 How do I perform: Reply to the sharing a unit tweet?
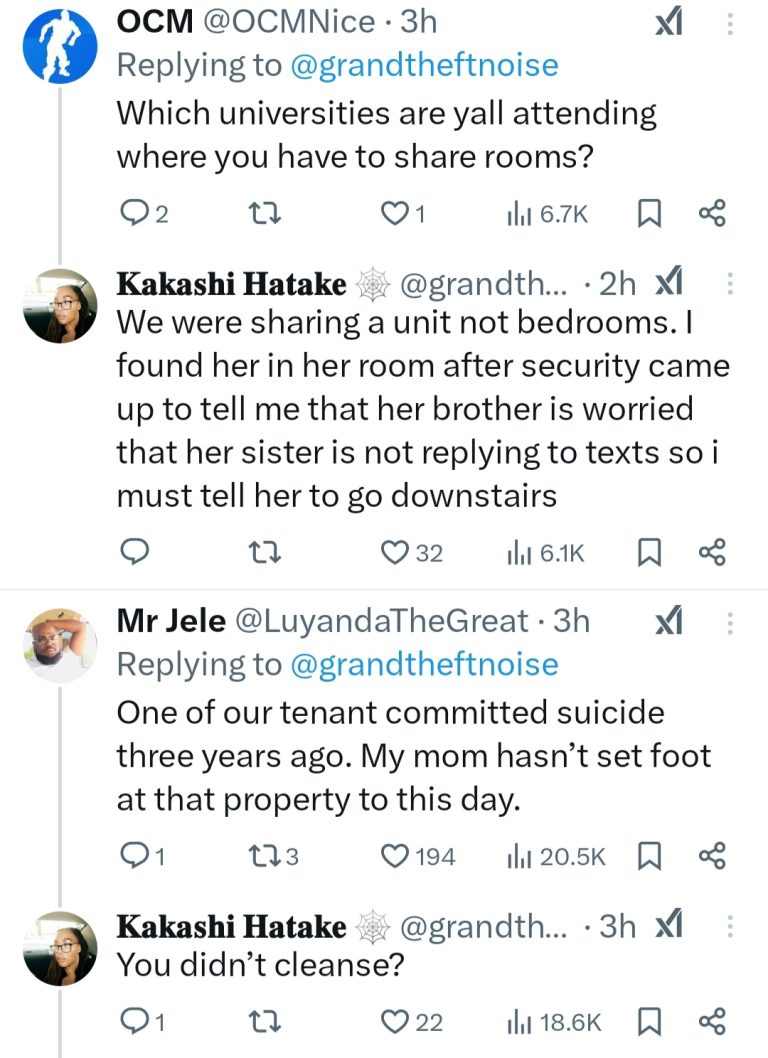(133, 552)
